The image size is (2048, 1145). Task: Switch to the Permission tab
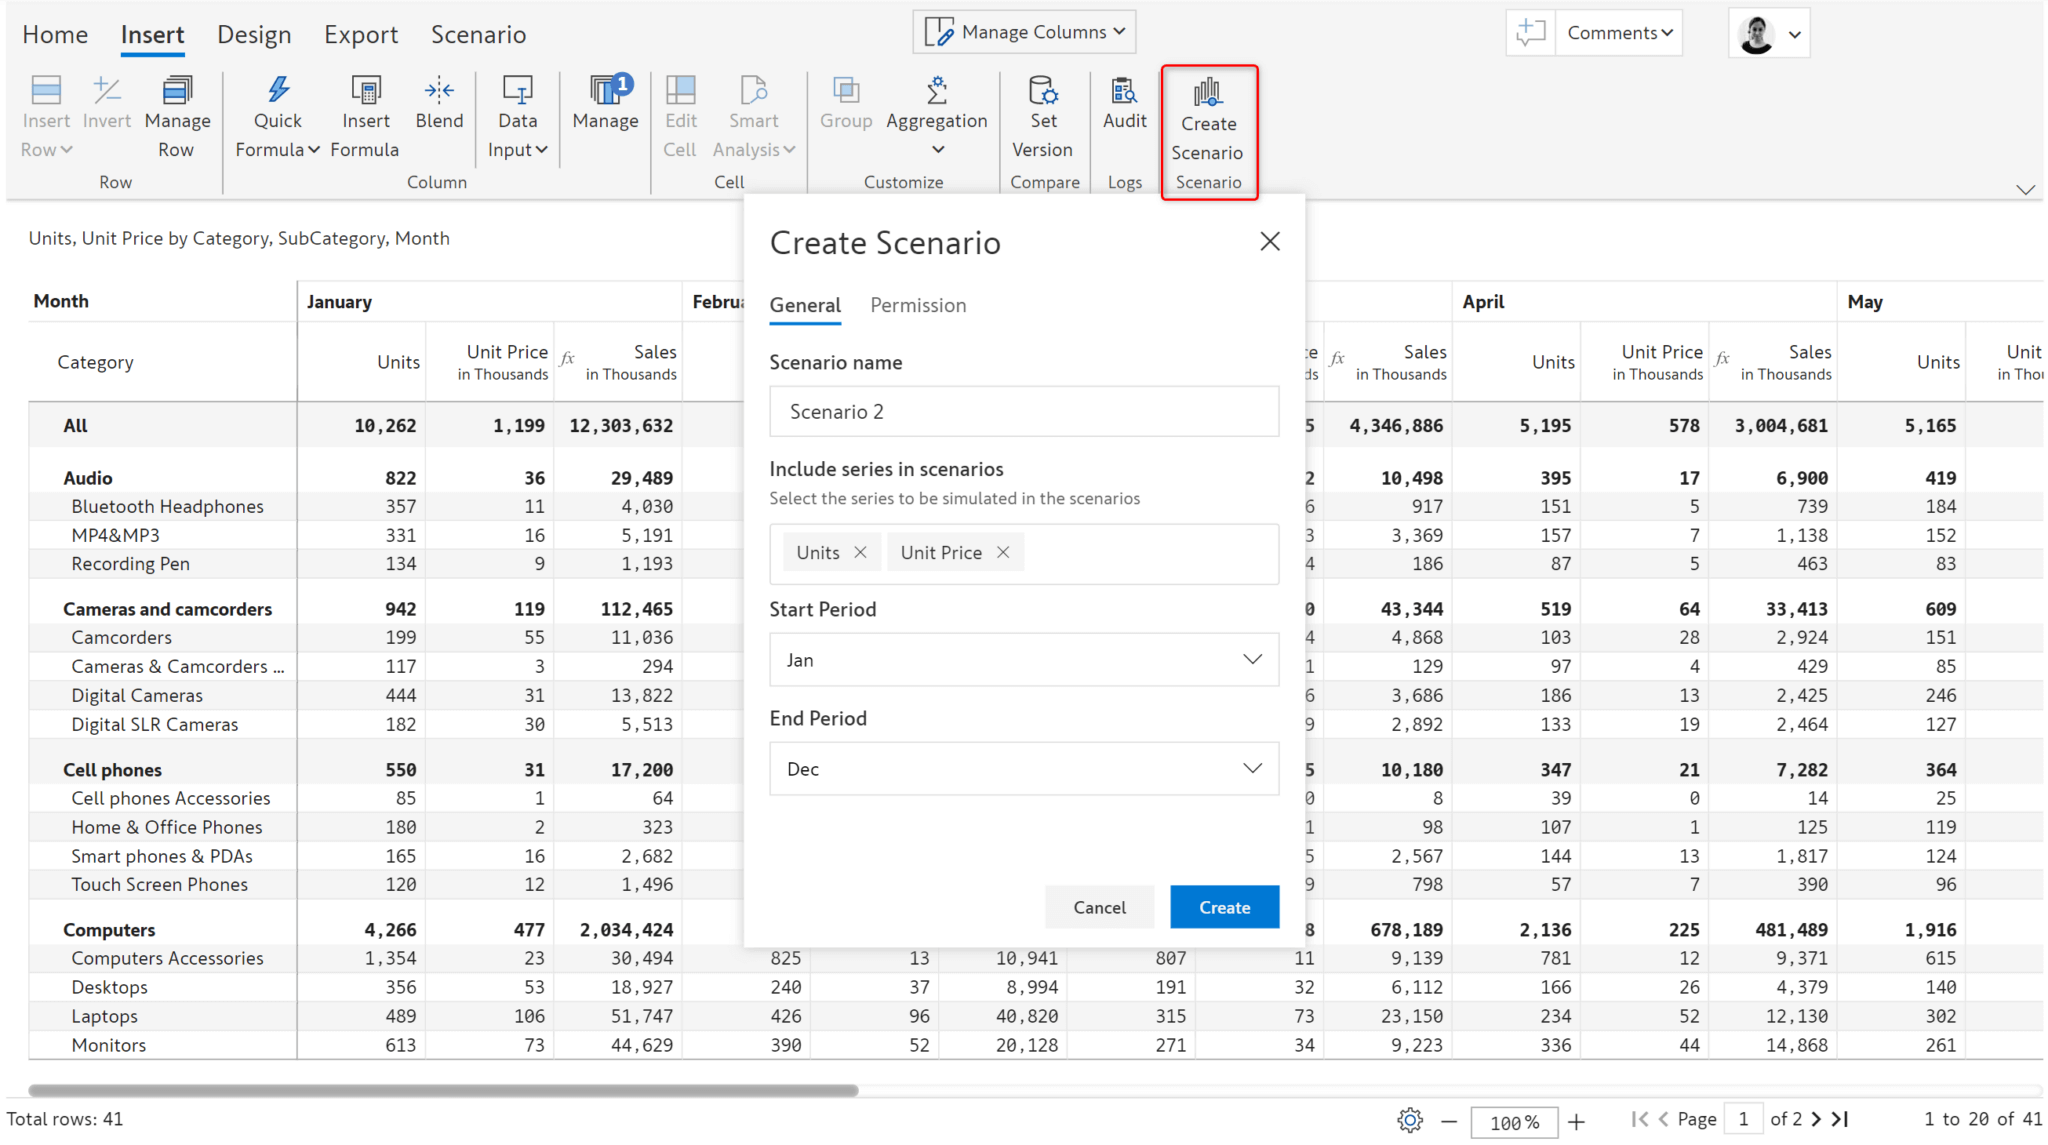[x=918, y=305]
